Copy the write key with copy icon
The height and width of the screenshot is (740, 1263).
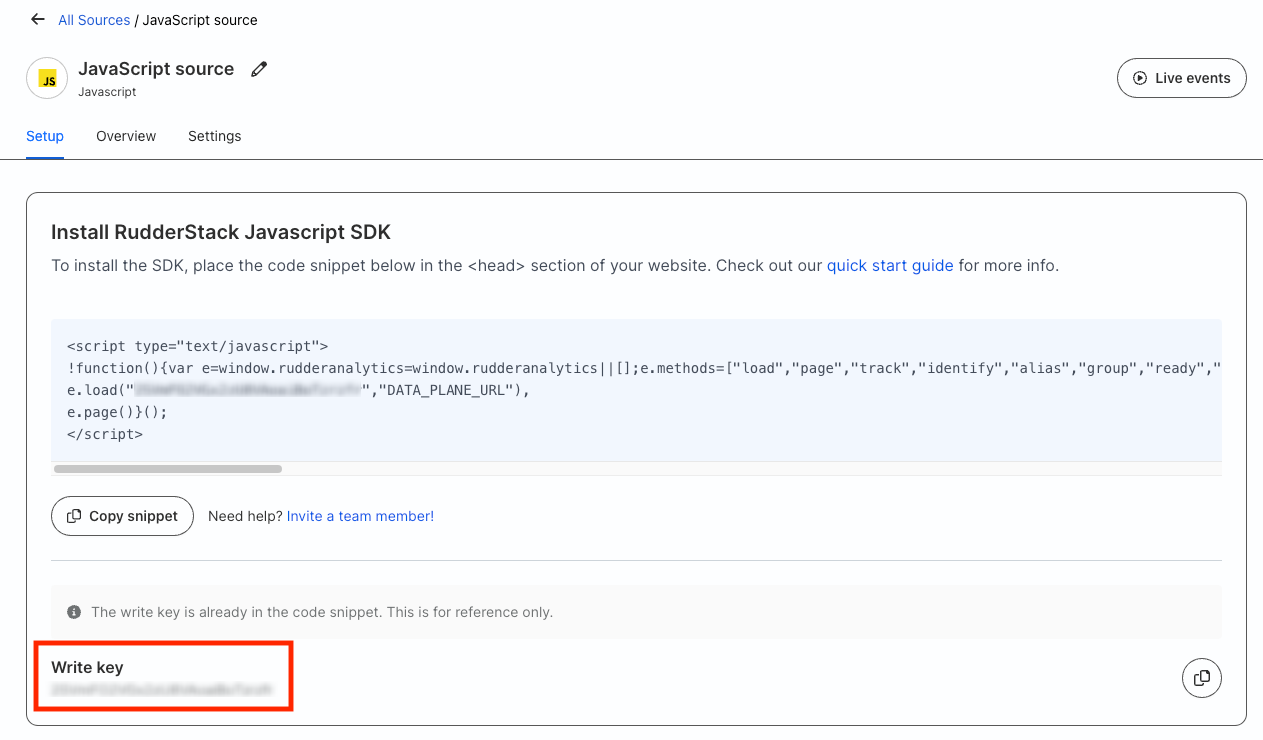tap(1202, 678)
